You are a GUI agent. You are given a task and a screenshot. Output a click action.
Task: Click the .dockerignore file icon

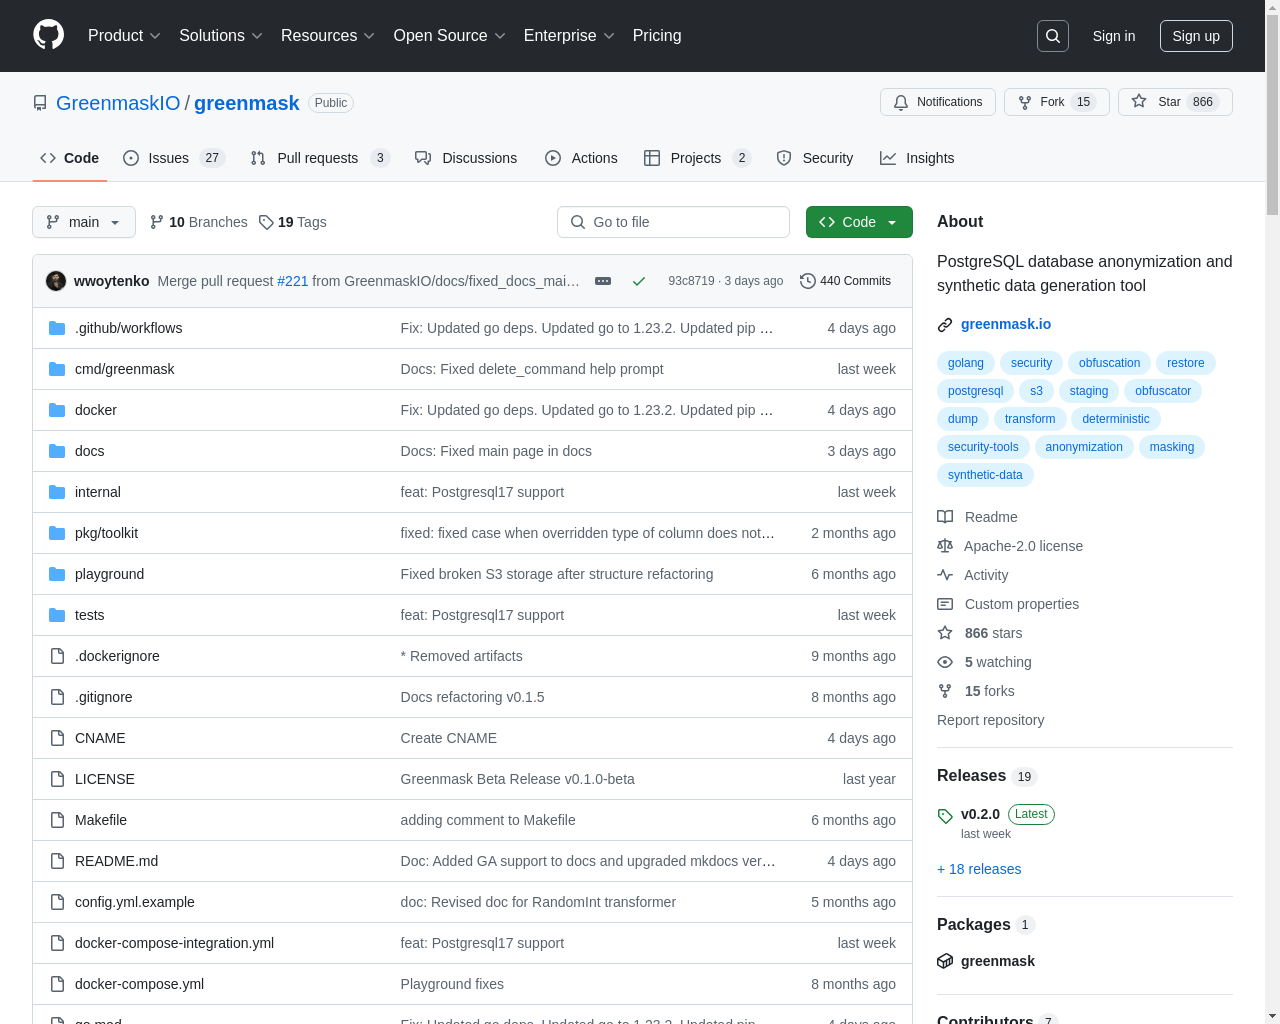pyautogui.click(x=57, y=656)
